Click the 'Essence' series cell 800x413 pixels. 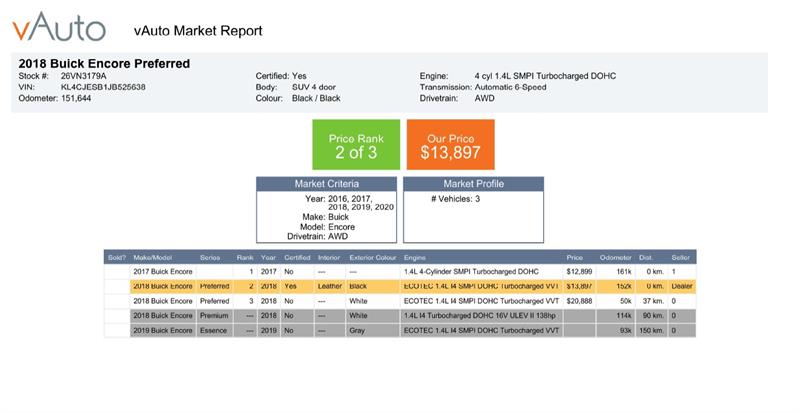click(x=213, y=331)
